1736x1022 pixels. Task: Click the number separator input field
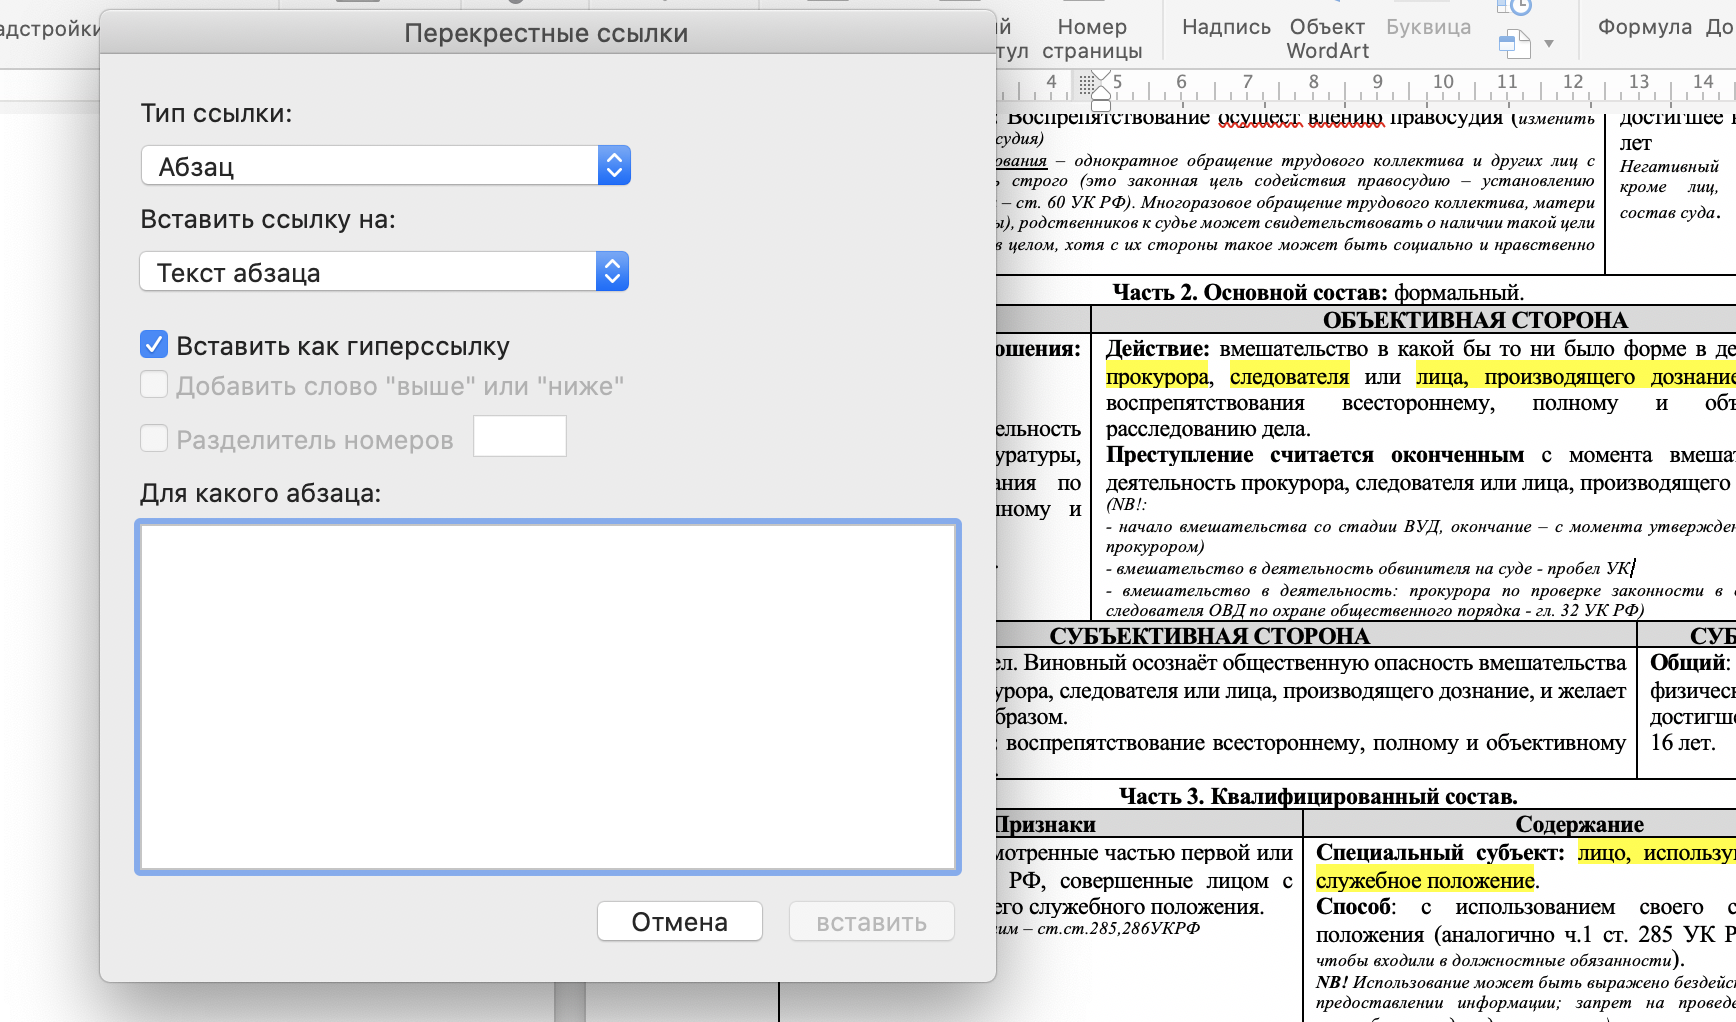click(520, 436)
